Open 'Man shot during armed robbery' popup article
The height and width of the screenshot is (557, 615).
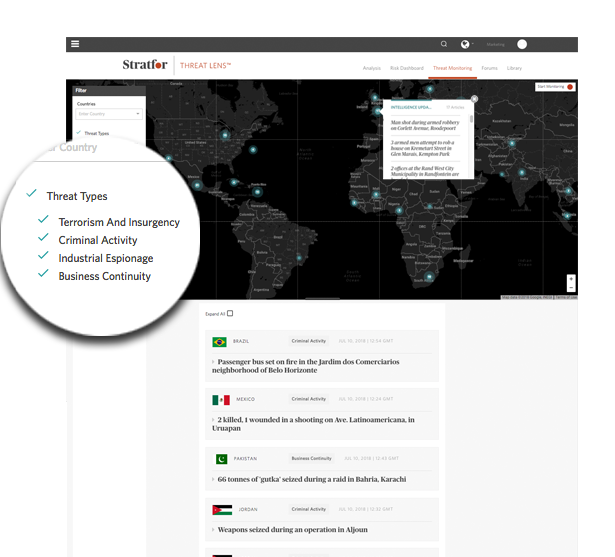pyautogui.click(x=425, y=125)
